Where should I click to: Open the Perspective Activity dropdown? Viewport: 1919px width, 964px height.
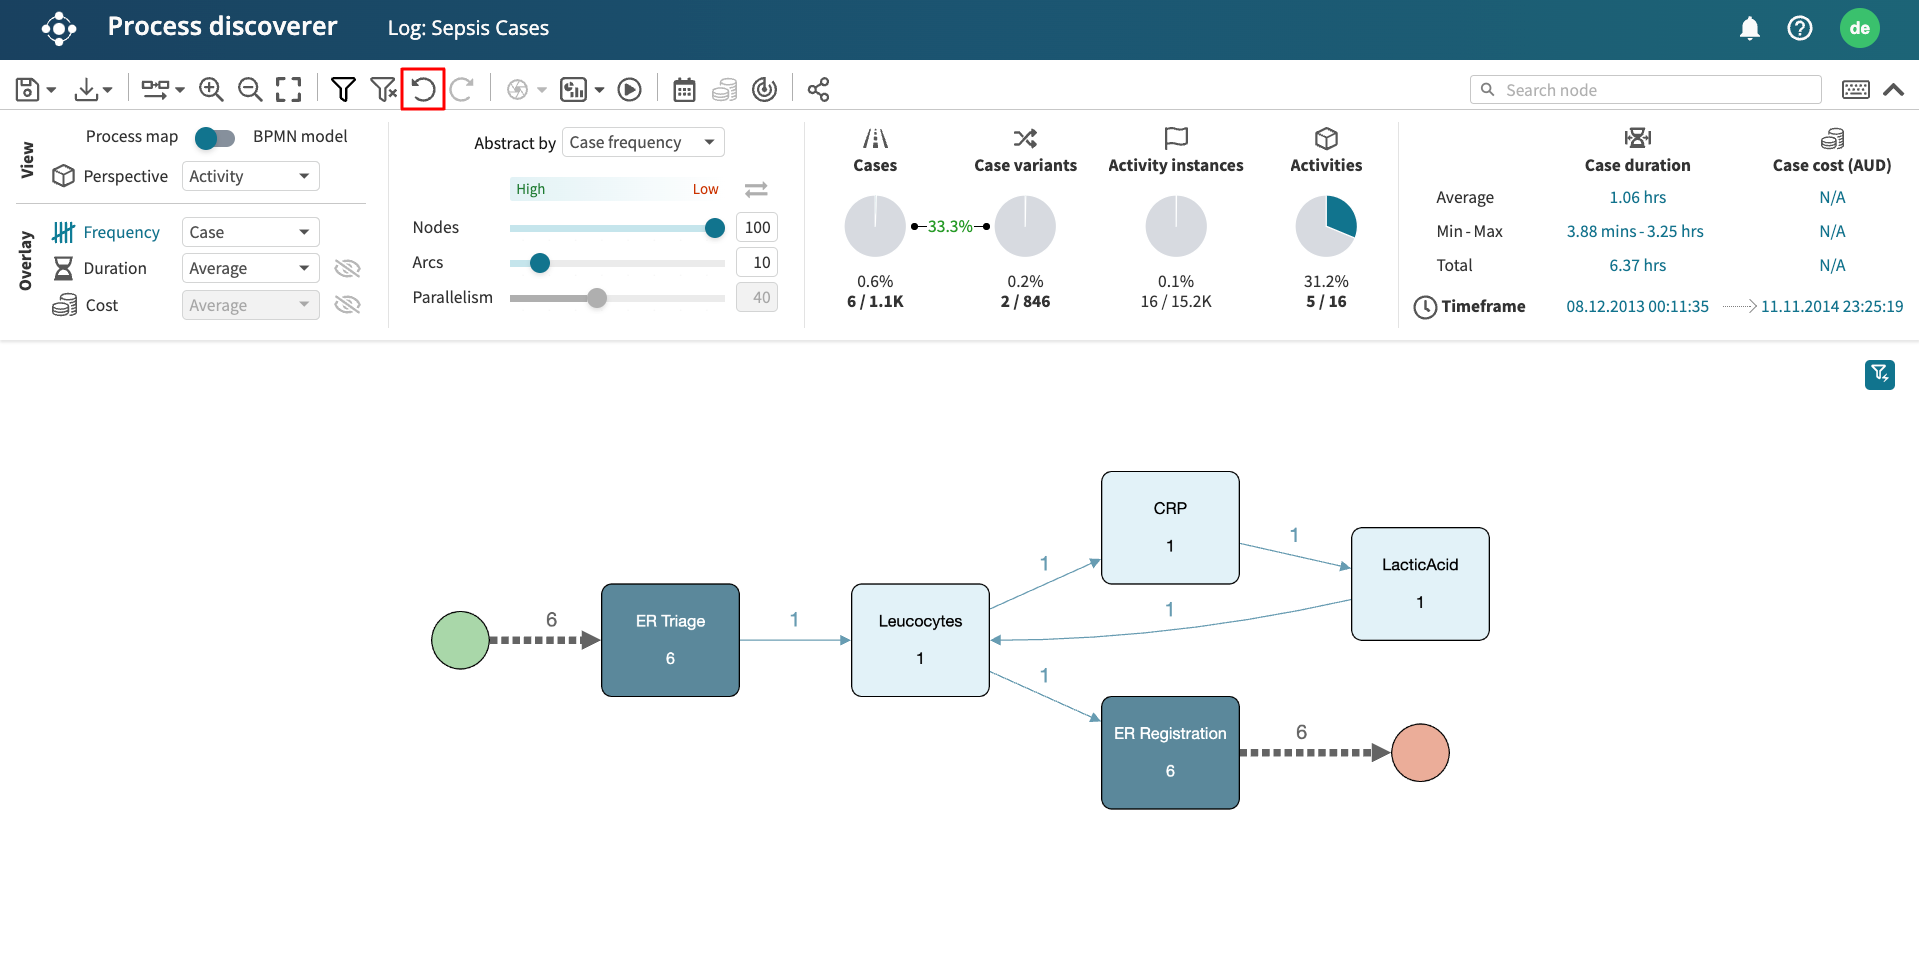pyautogui.click(x=250, y=177)
